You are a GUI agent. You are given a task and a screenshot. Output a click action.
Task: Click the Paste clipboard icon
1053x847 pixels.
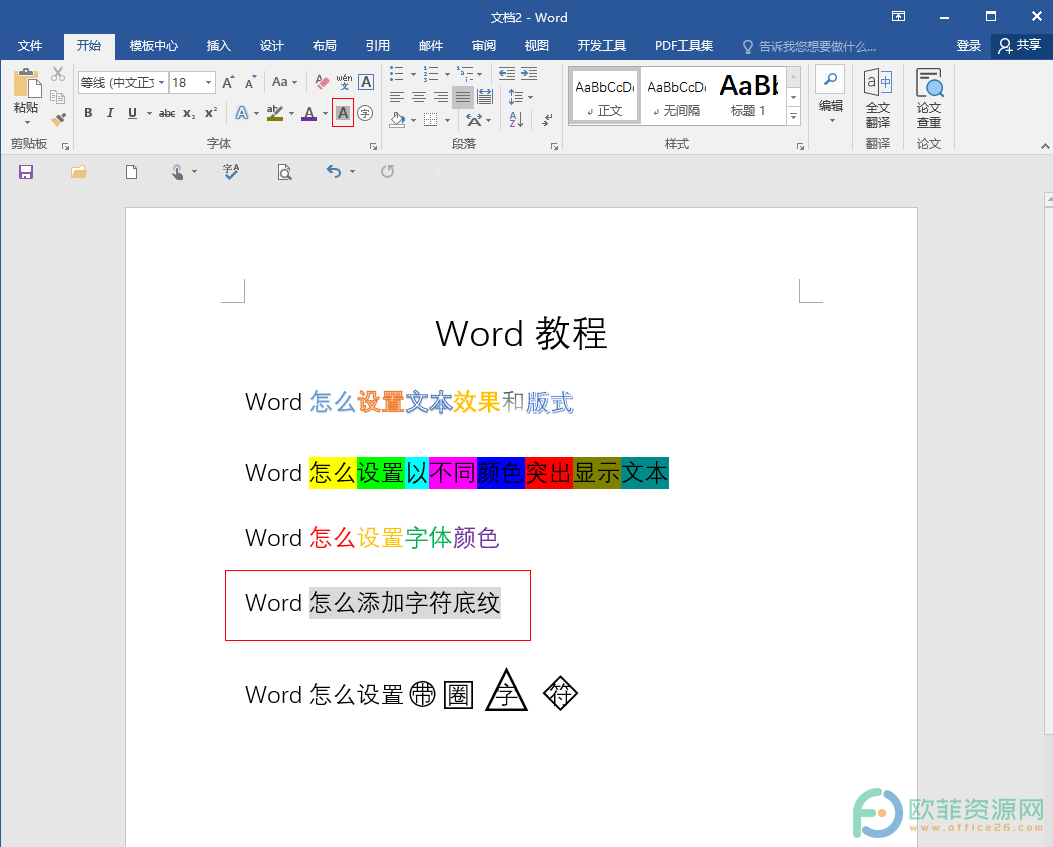point(27,83)
